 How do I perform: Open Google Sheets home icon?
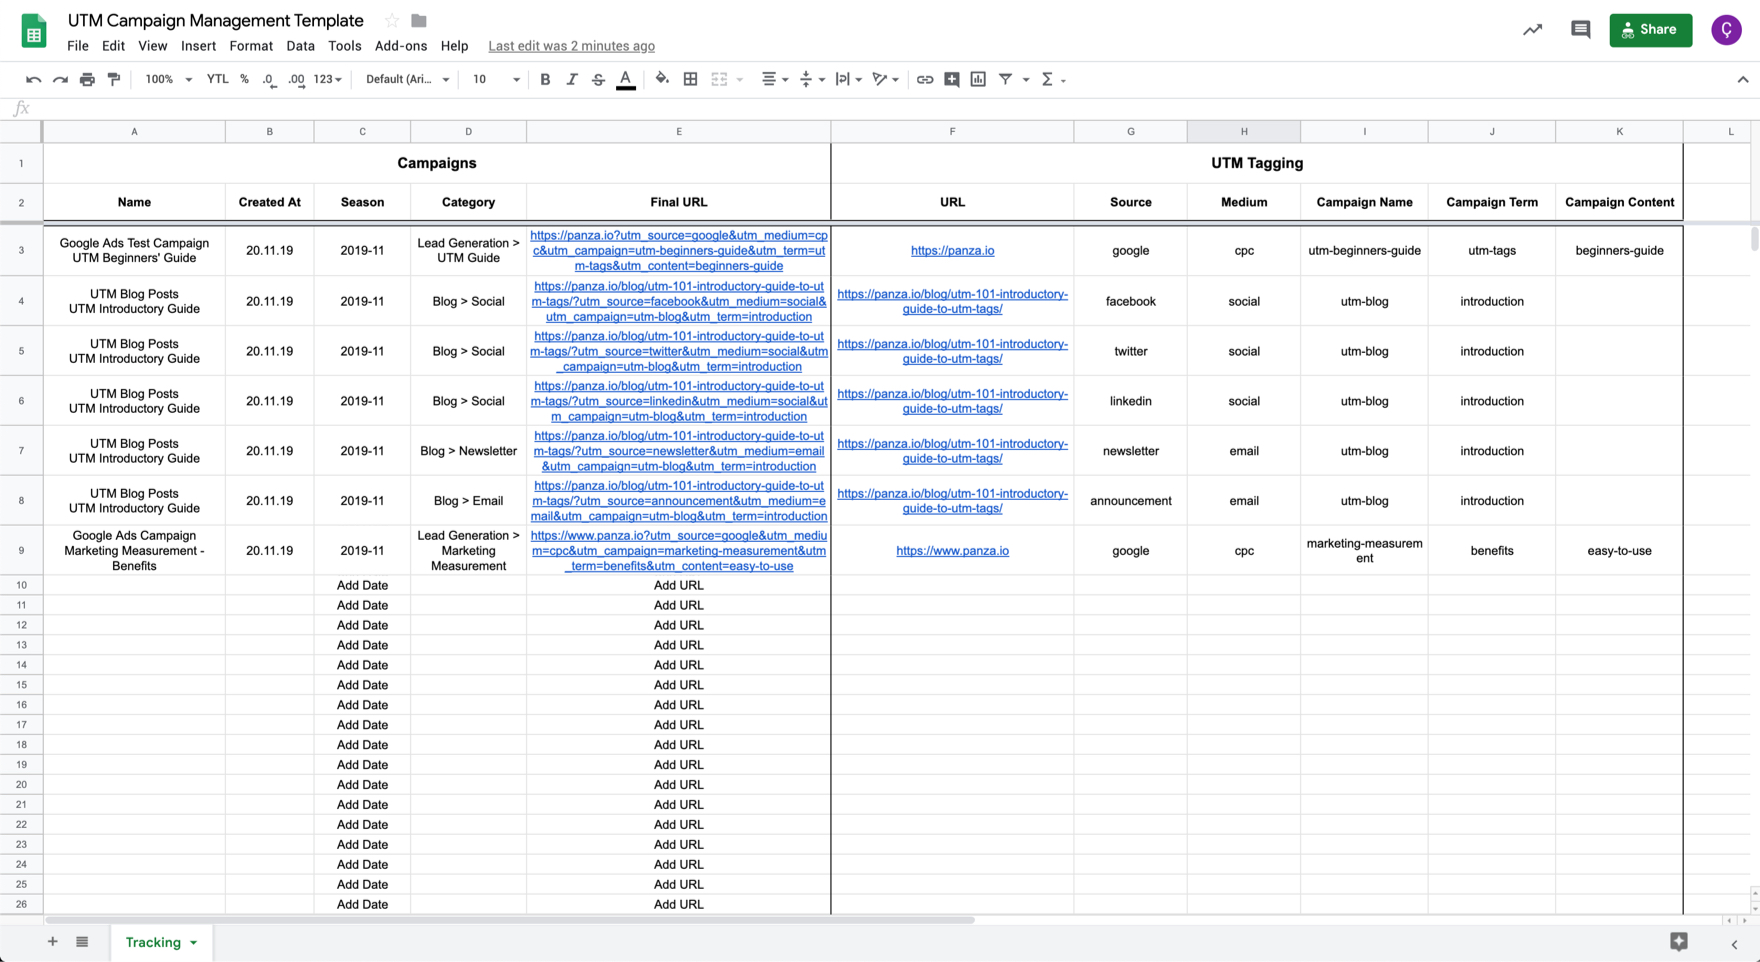[34, 31]
